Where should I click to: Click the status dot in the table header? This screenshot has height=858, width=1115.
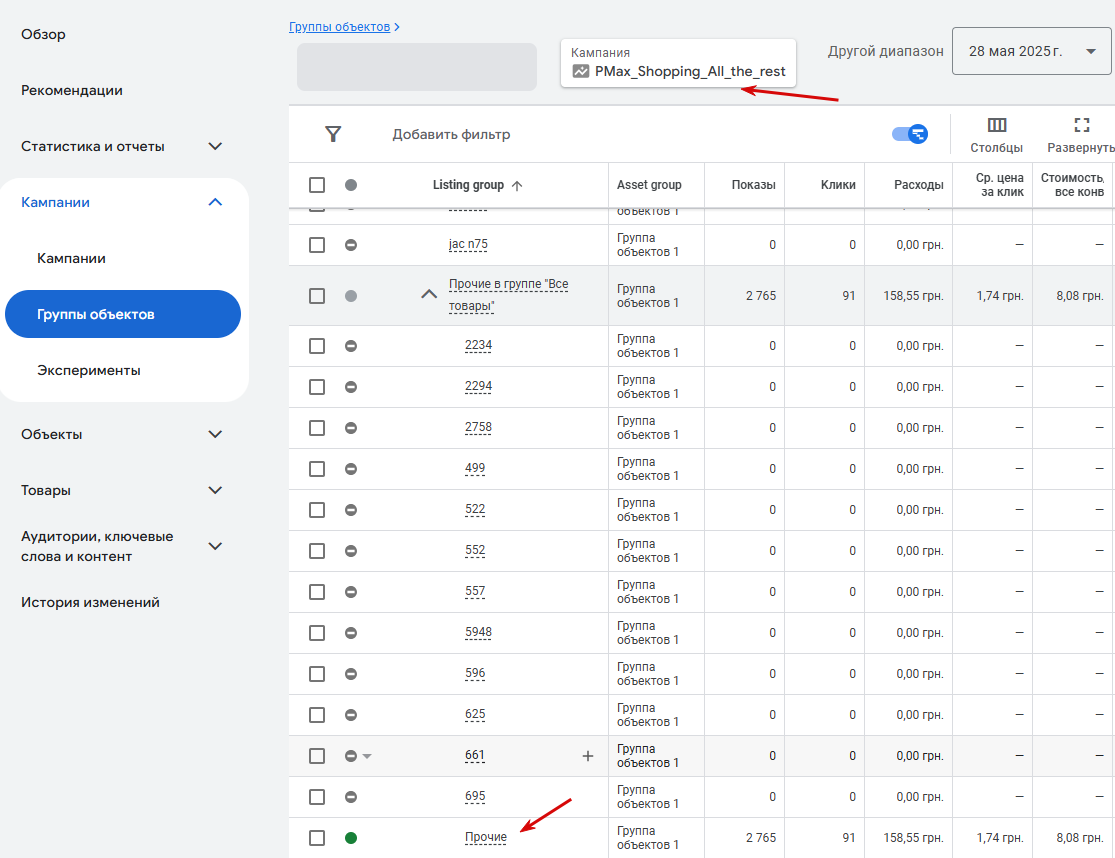[351, 185]
